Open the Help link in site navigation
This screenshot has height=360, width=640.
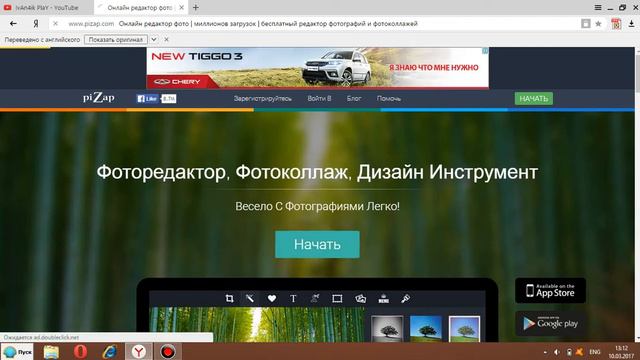tap(389, 98)
